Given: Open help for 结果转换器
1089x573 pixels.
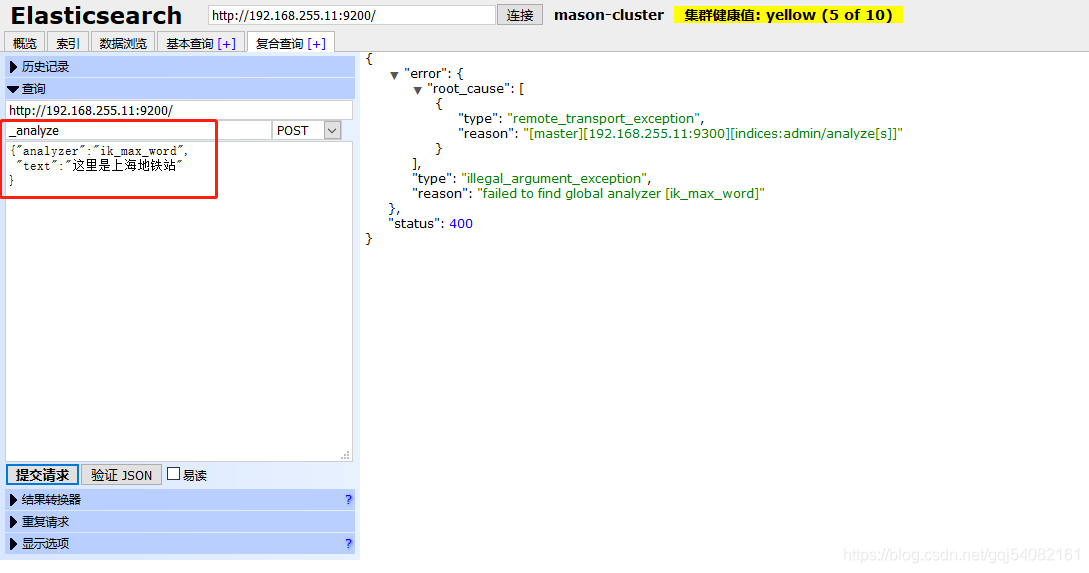Looking at the screenshot, I should pos(349,499).
